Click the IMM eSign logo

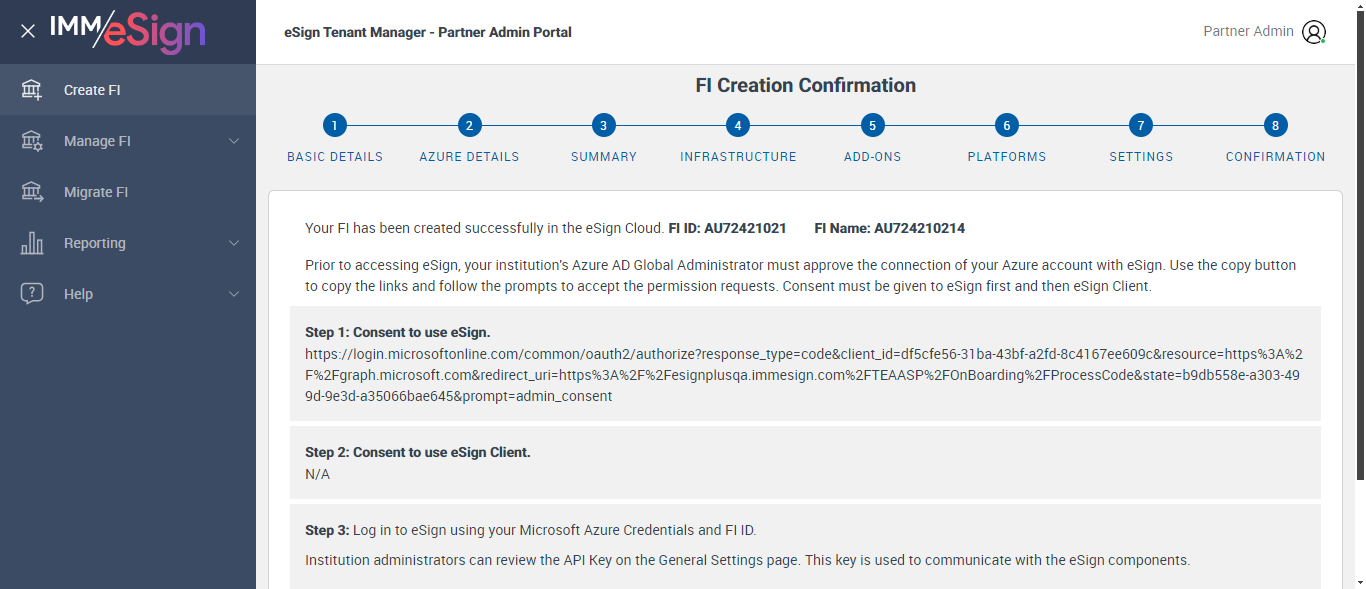[127, 32]
